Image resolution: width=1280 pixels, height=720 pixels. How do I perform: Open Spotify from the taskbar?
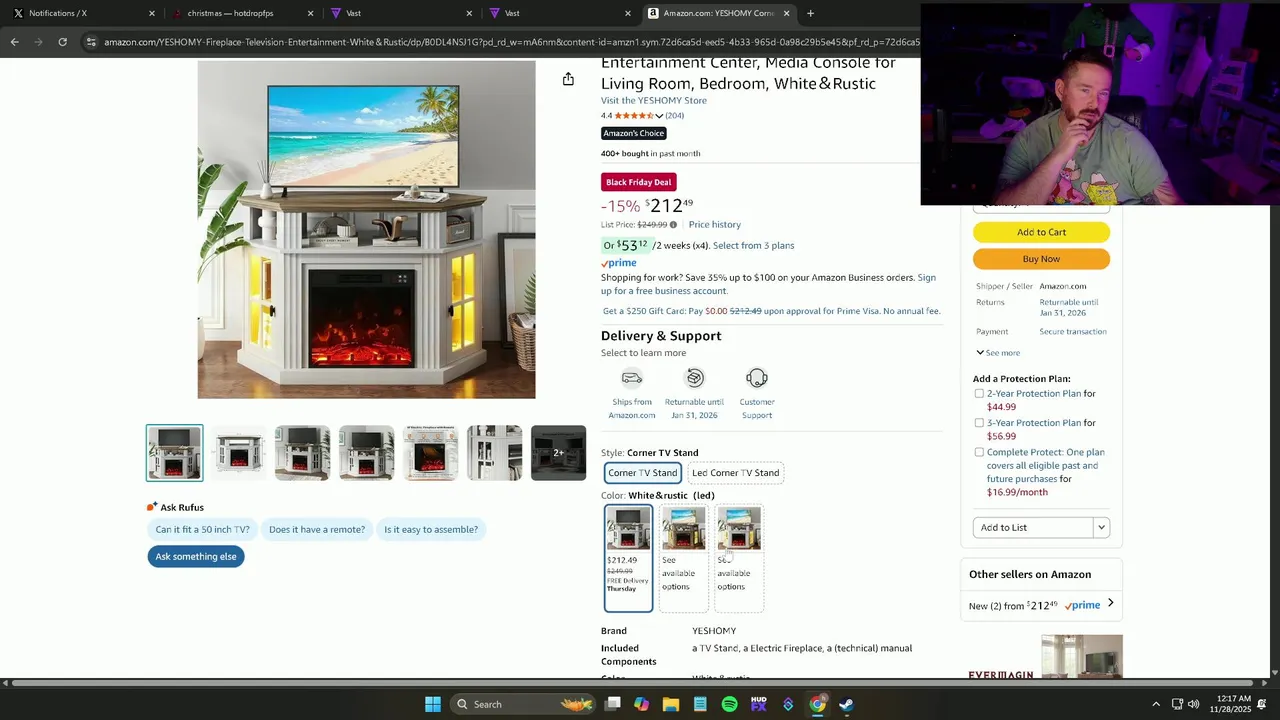[x=730, y=704]
